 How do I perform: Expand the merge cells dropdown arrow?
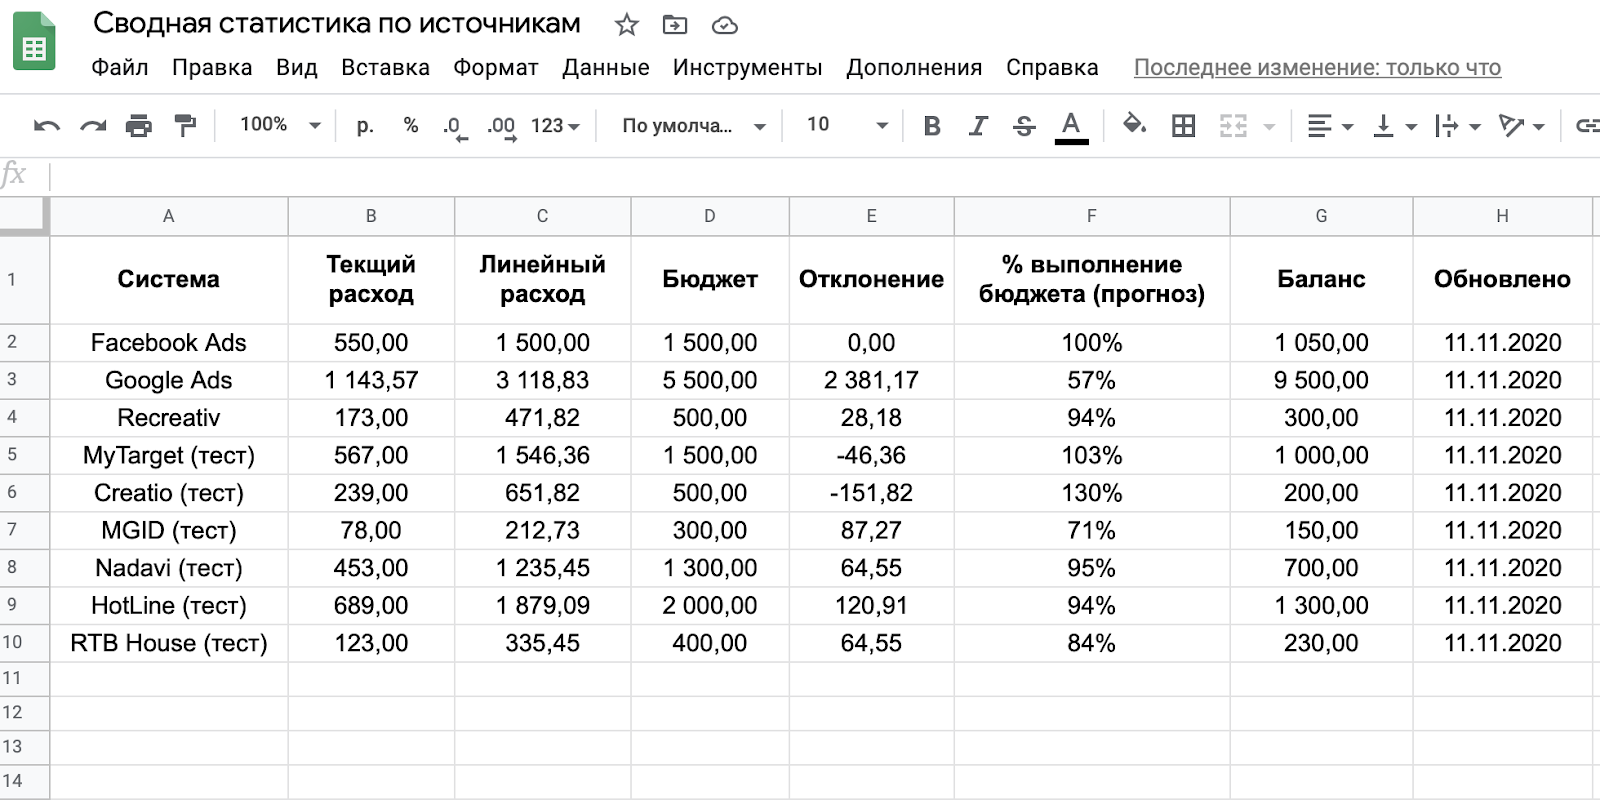(1269, 127)
